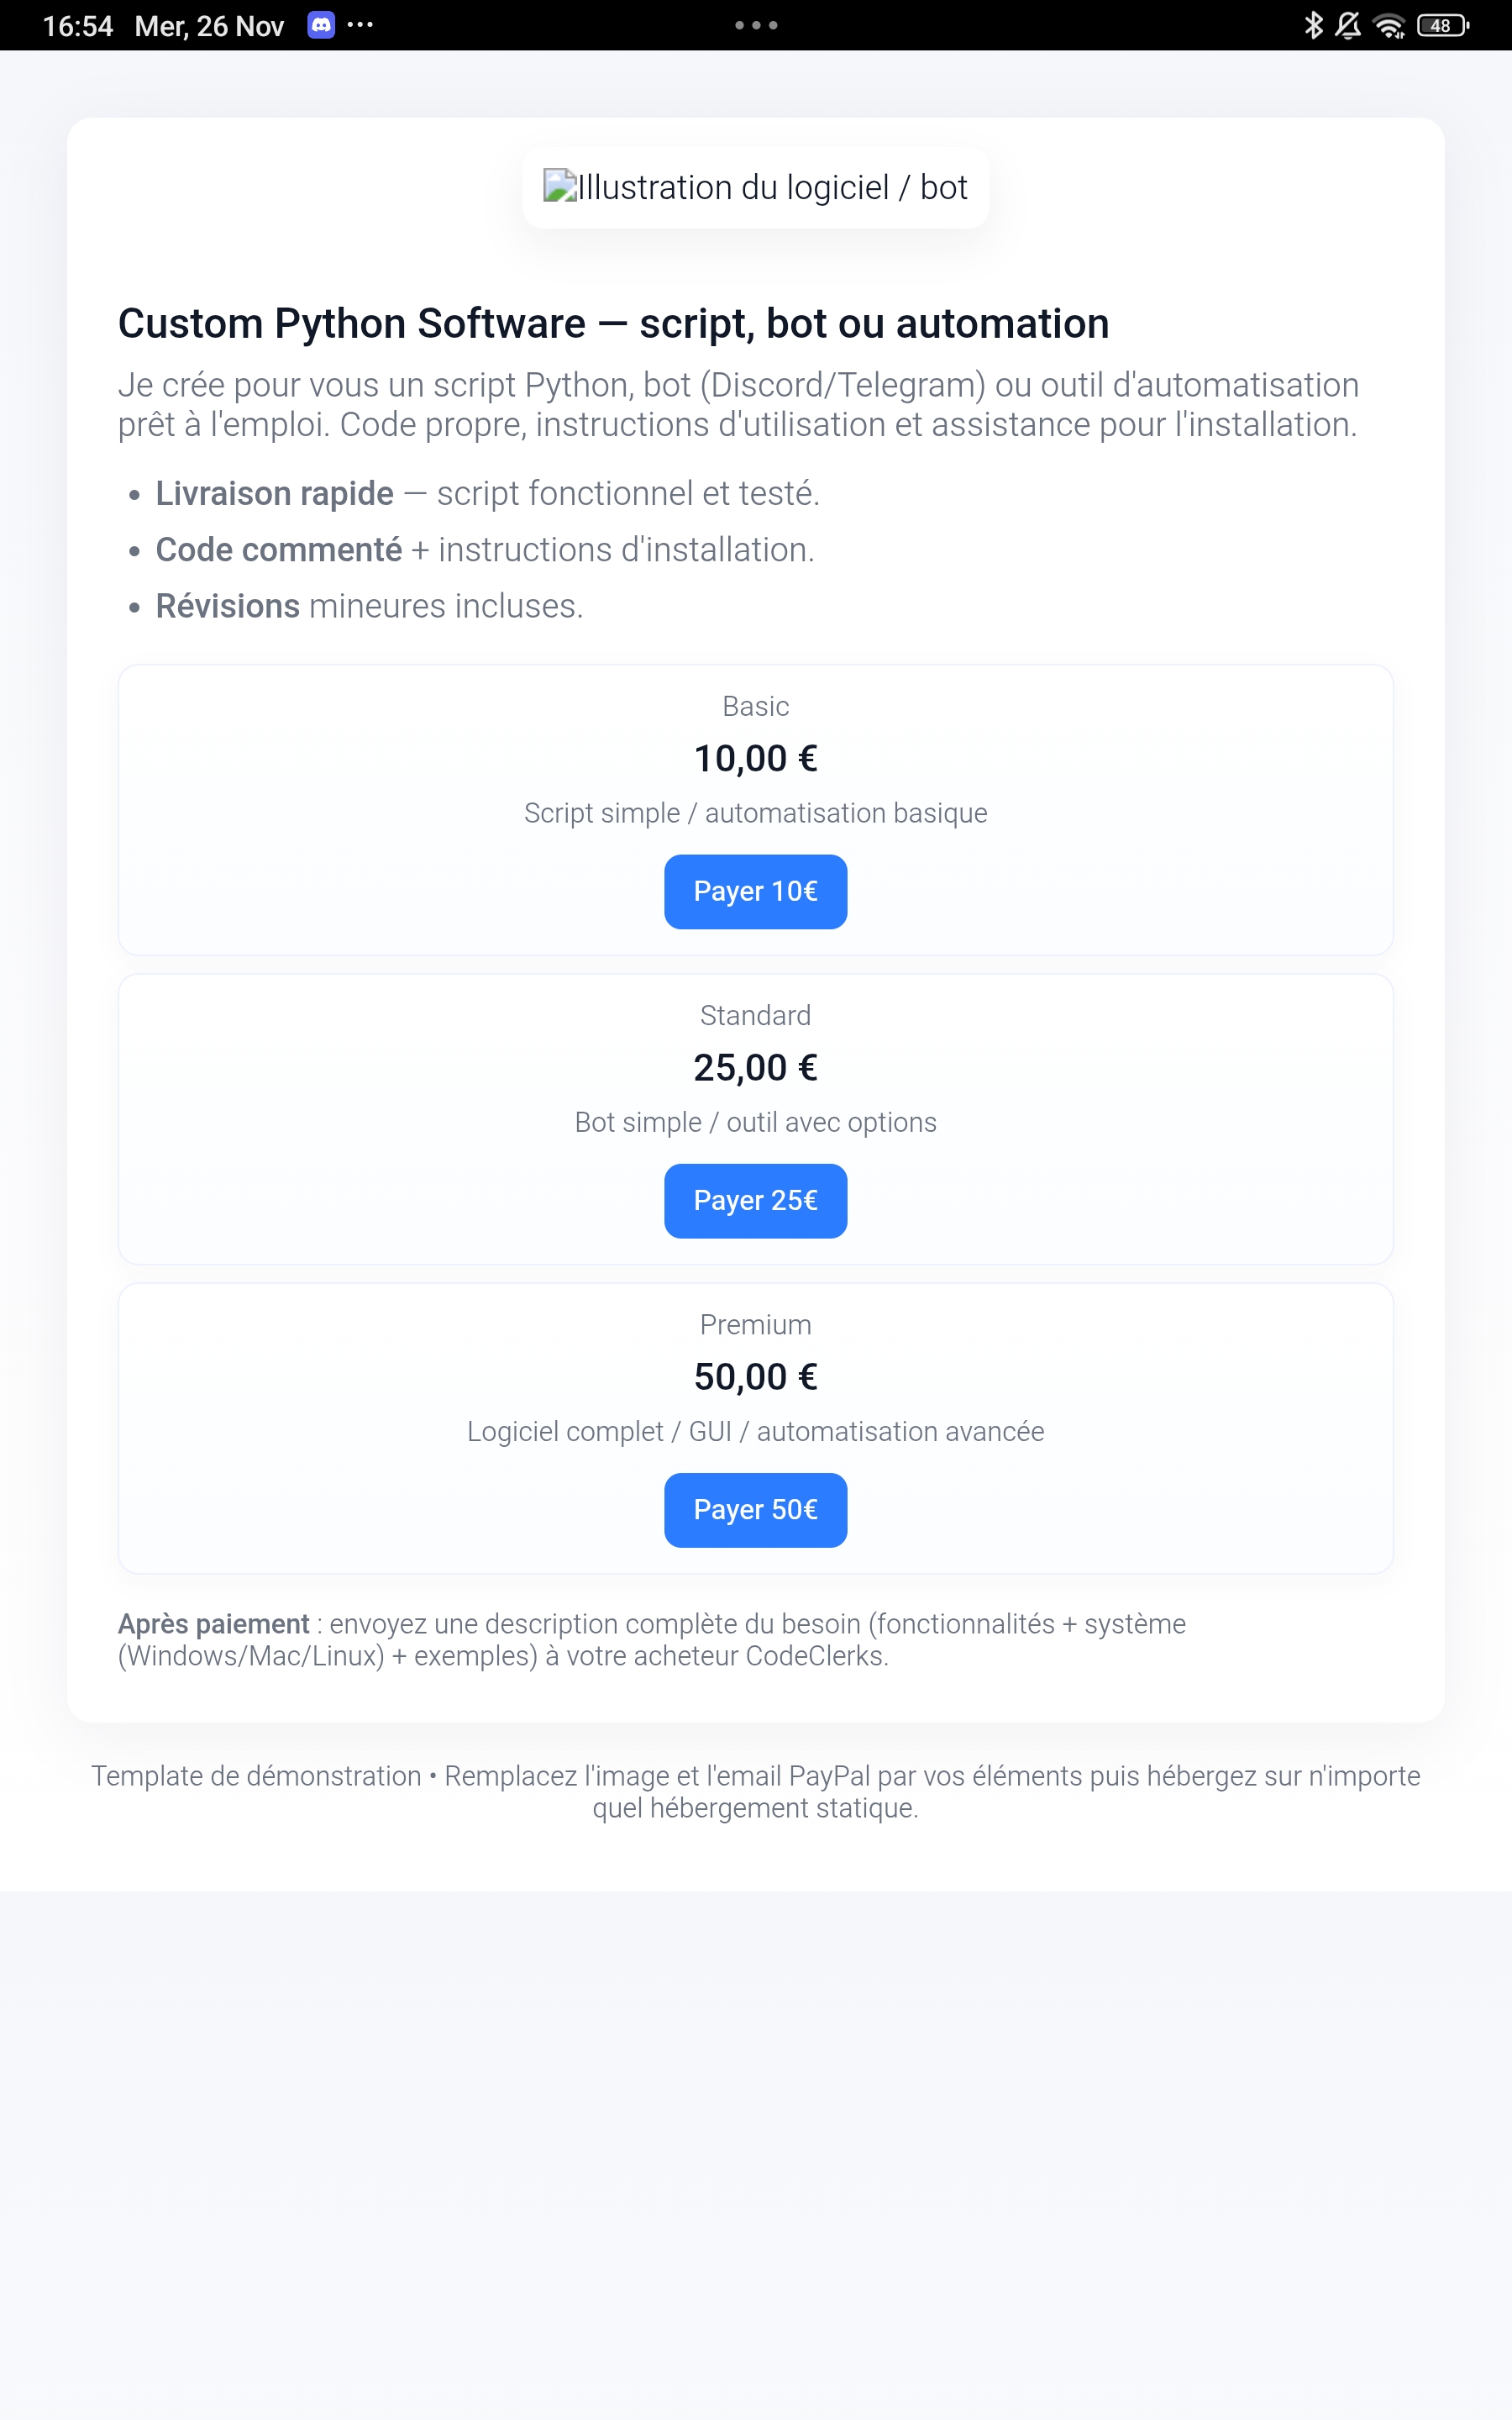
Task: Tap the muted notifications icon
Action: coord(1349,25)
